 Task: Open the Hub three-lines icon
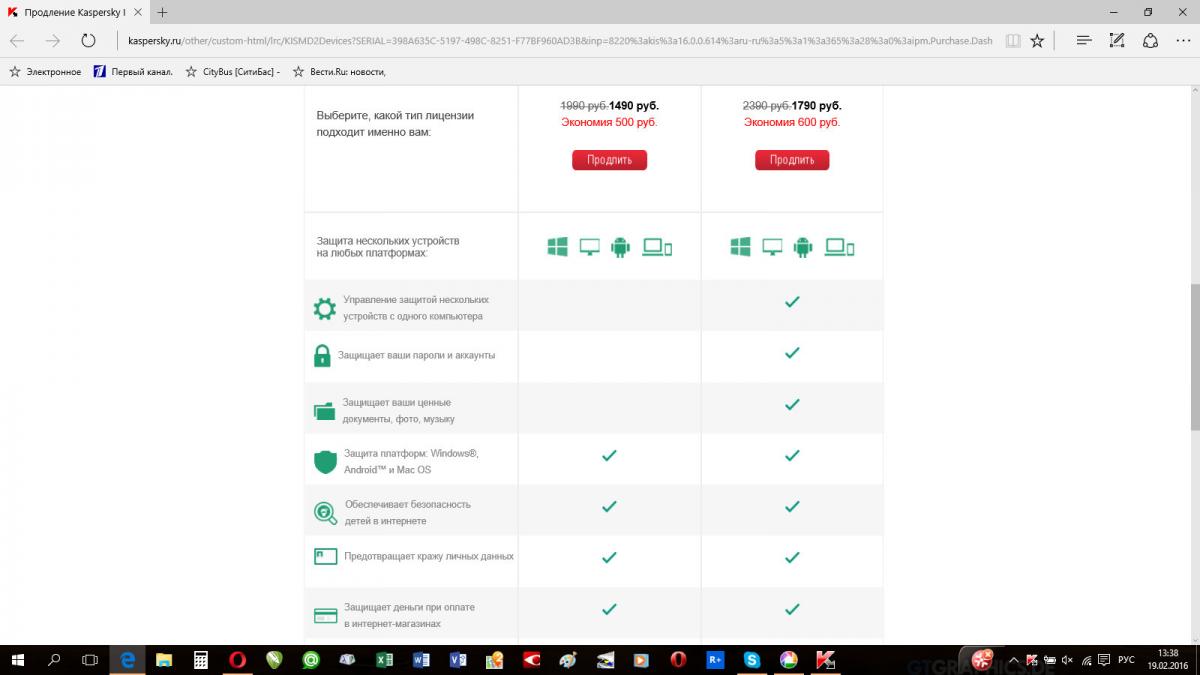1084,41
